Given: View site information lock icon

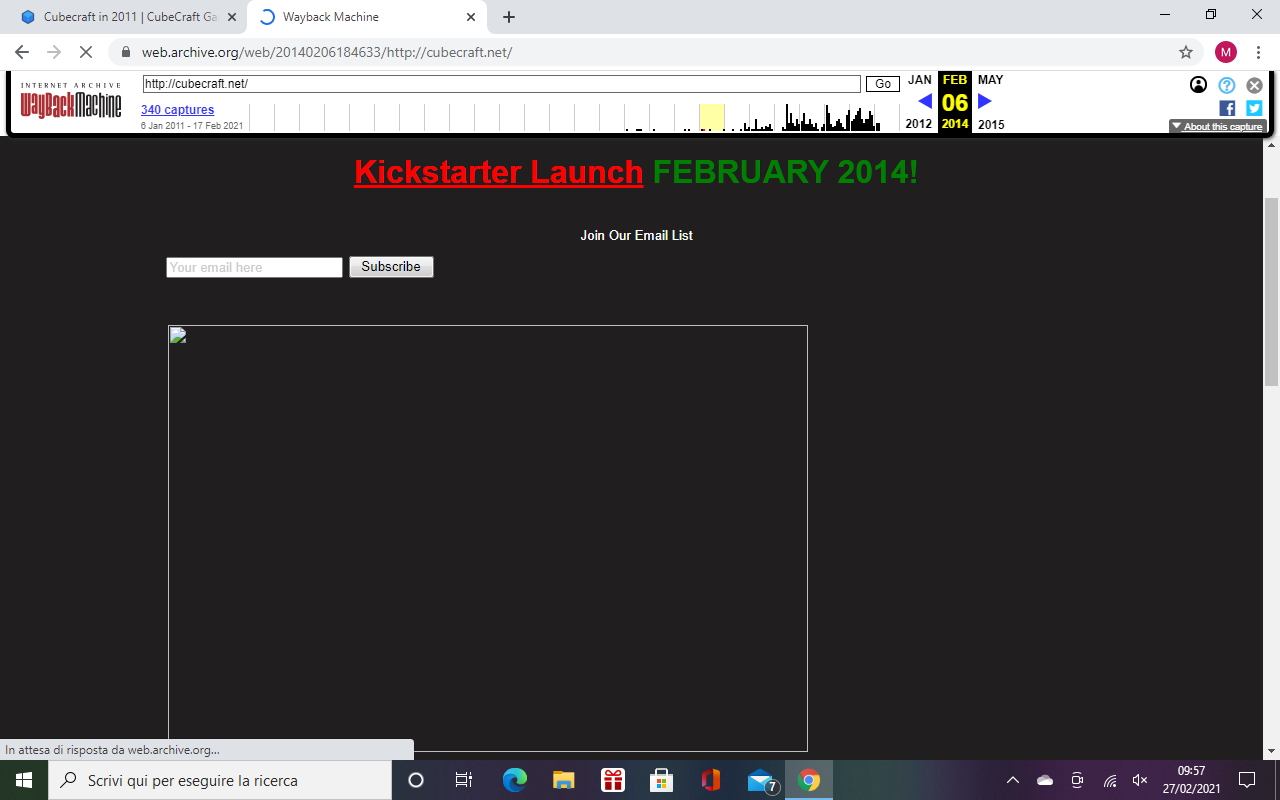Looking at the screenshot, I should click(126, 52).
